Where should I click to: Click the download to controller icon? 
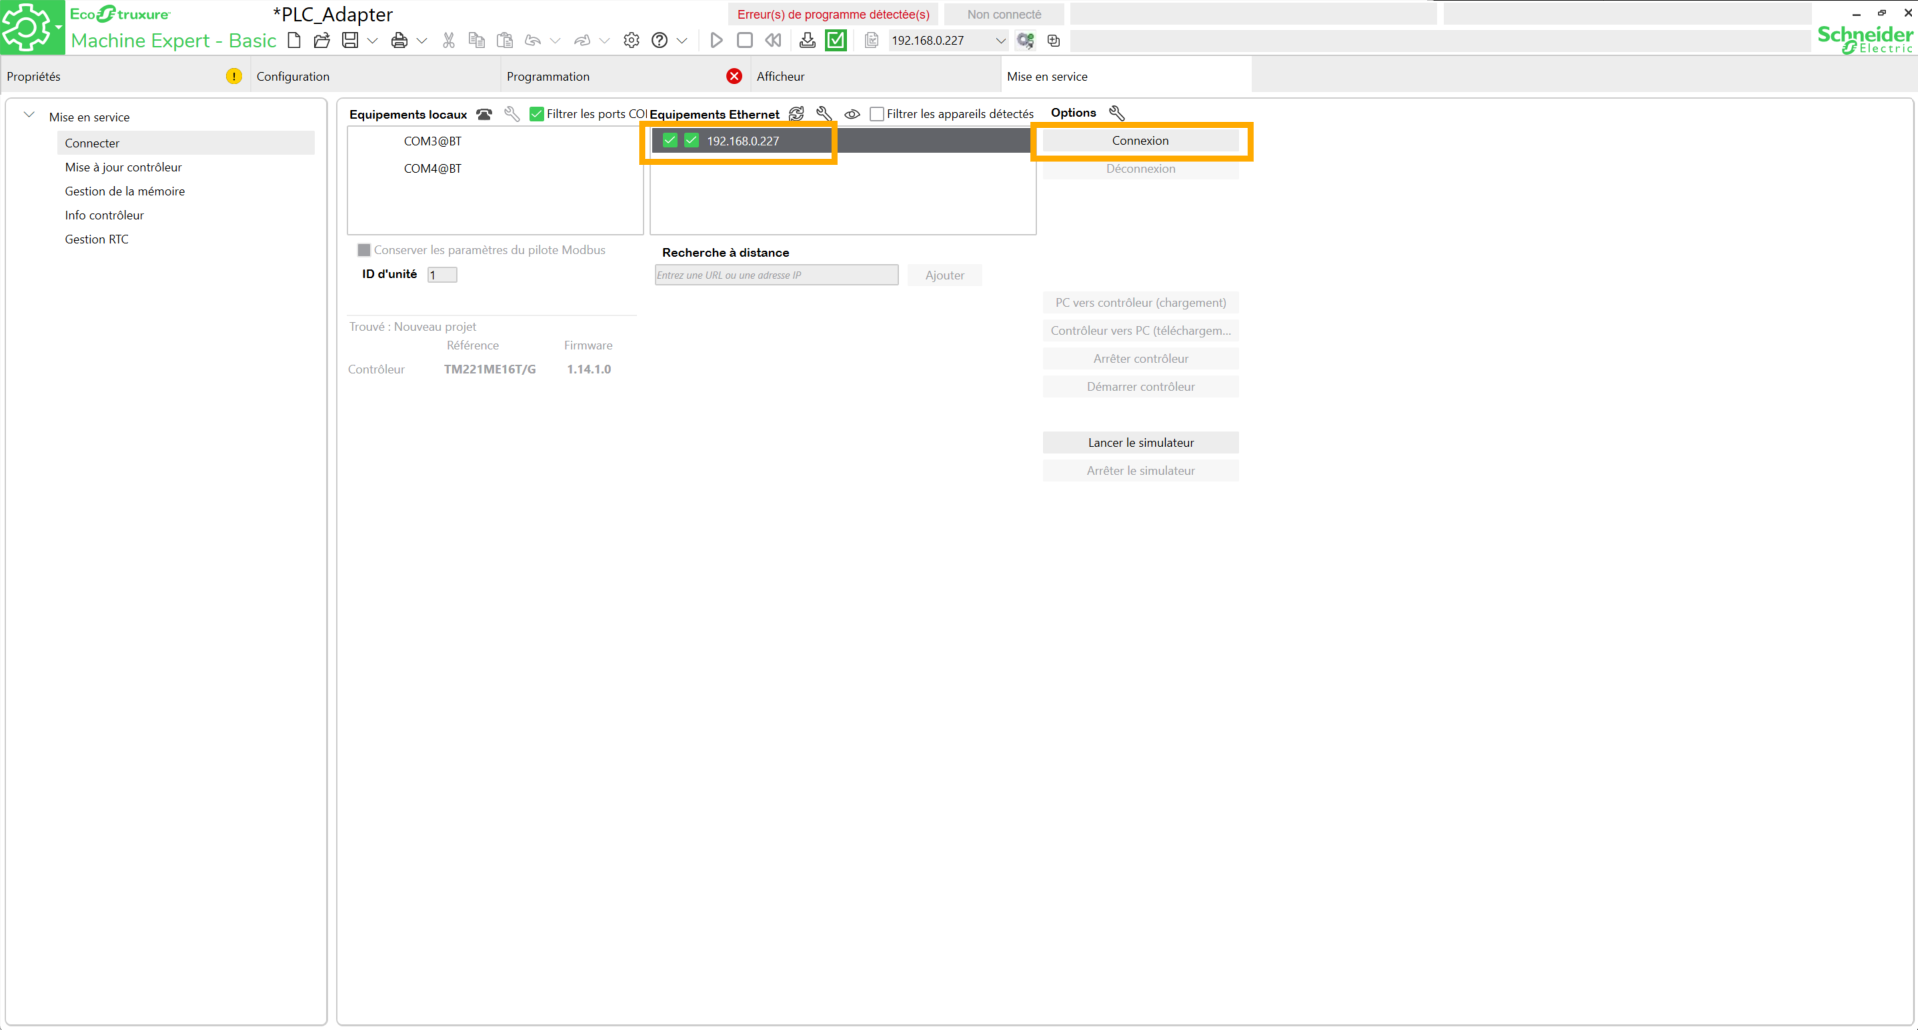[807, 41]
